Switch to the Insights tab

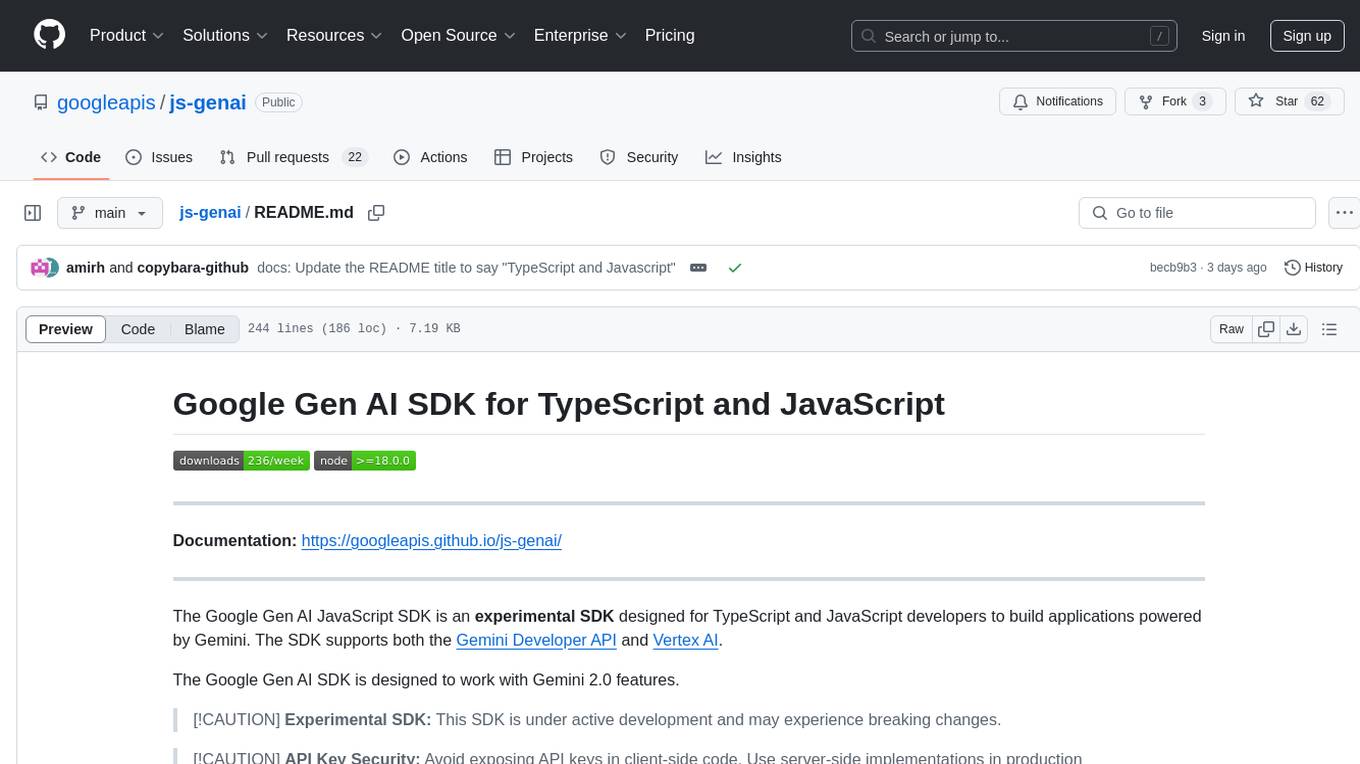coord(743,157)
